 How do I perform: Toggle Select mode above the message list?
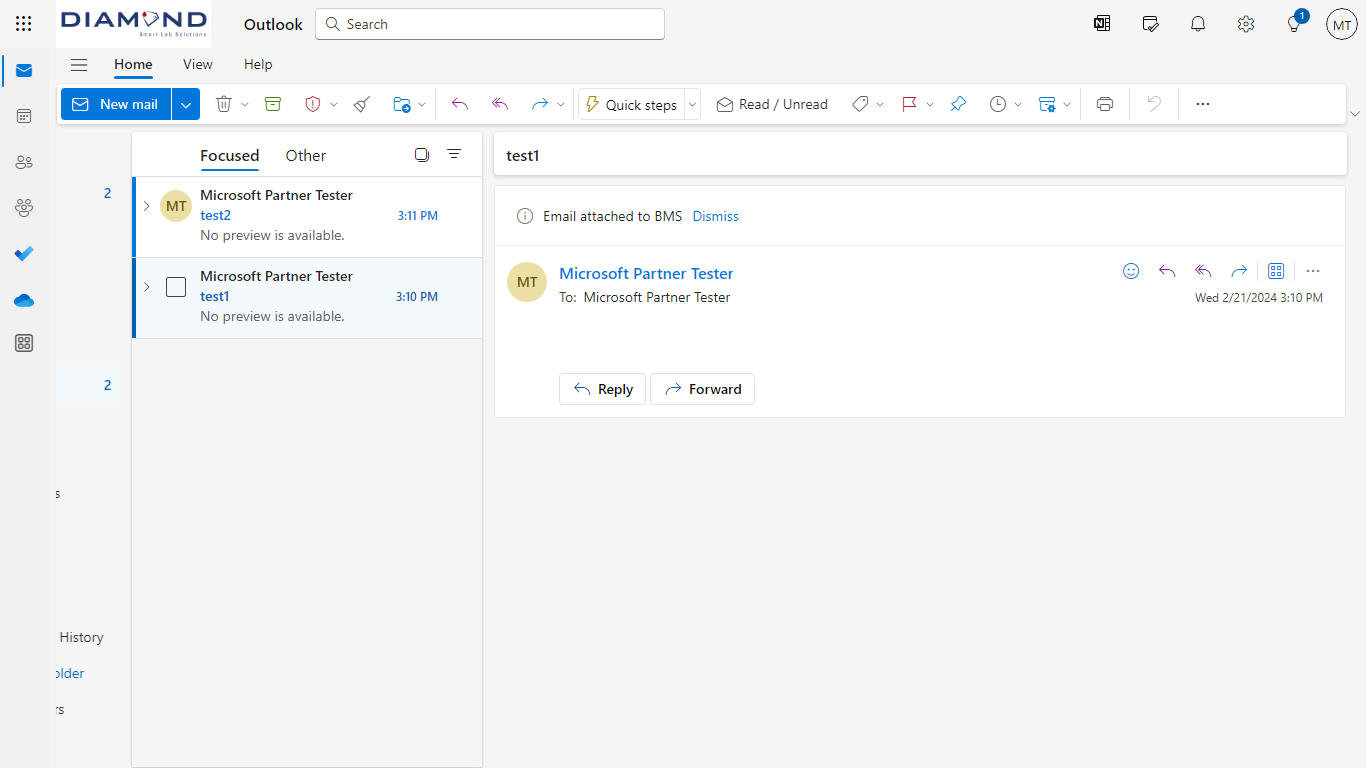coord(421,154)
